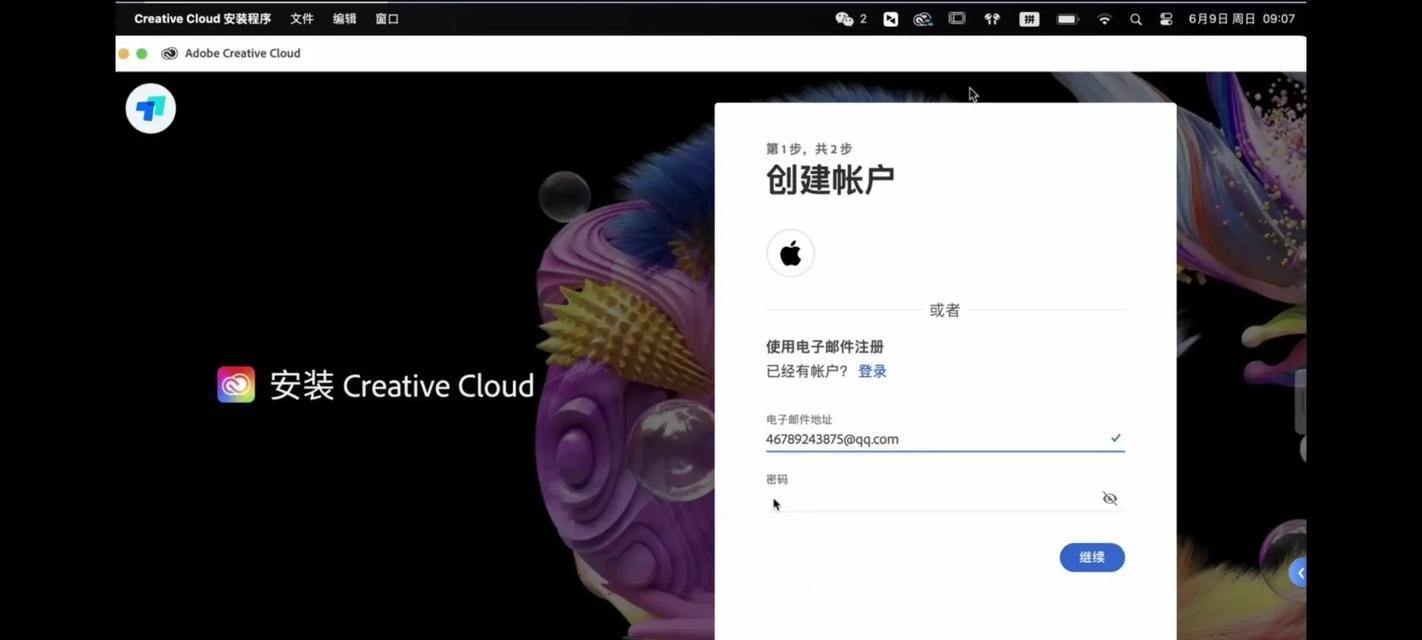The height and width of the screenshot is (640, 1422).
Task: Follow the 登录 link
Action: pos(872,371)
